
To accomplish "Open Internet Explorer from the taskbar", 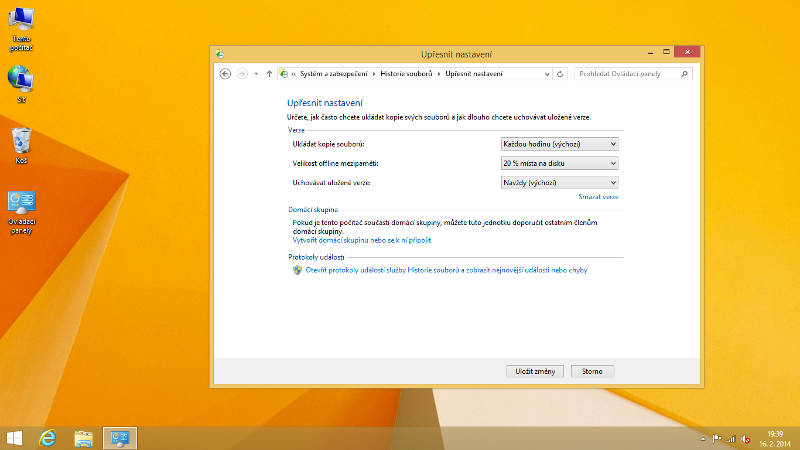I will click(x=47, y=438).
